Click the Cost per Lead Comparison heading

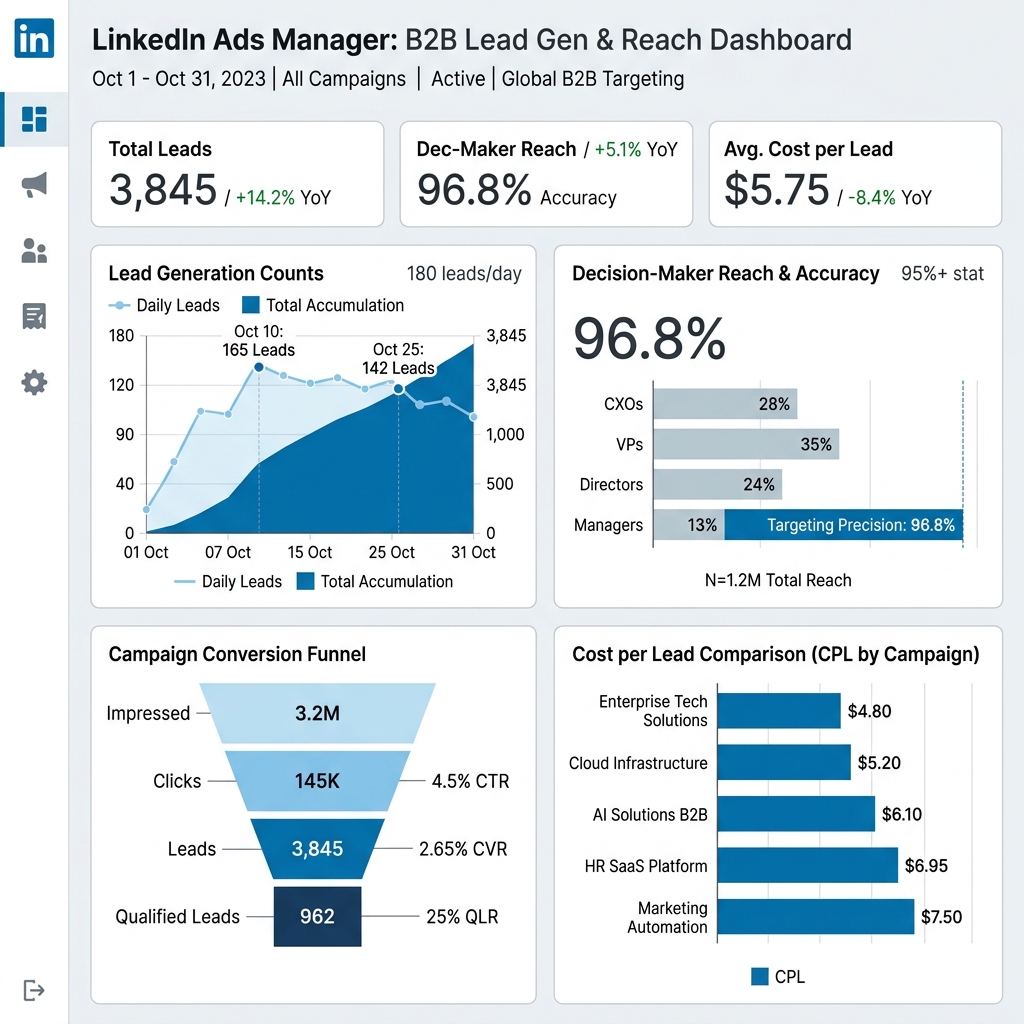(776, 654)
